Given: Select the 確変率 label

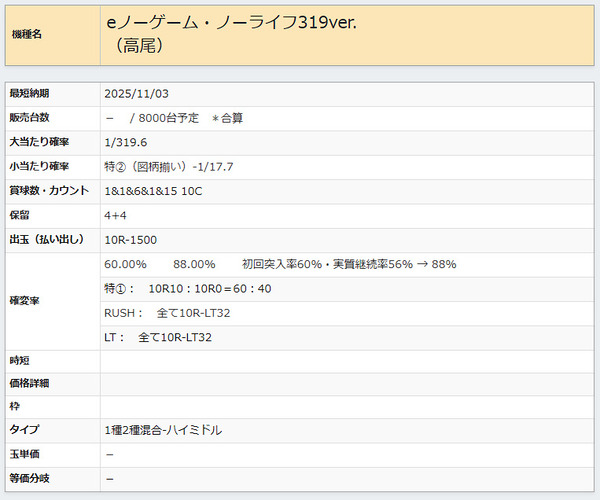Looking at the screenshot, I should click(x=24, y=301).
